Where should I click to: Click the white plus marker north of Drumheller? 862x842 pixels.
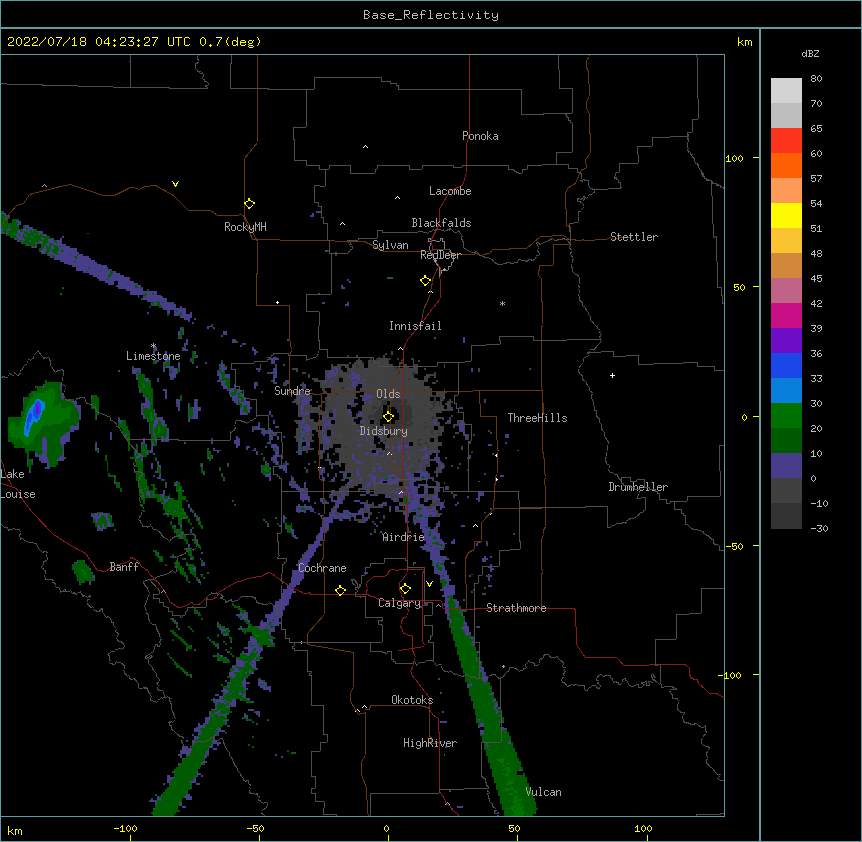click(x=612, y=375)
